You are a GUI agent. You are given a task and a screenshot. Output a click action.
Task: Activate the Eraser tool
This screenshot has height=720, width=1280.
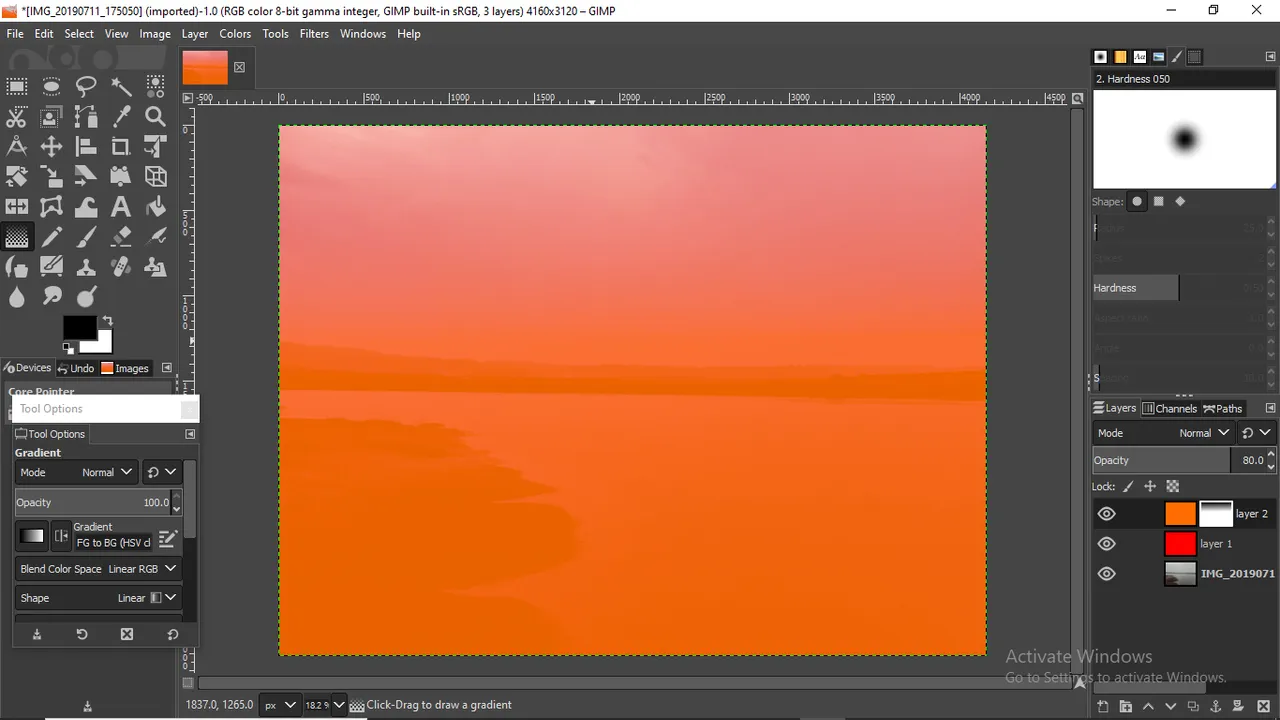[121, 237]
